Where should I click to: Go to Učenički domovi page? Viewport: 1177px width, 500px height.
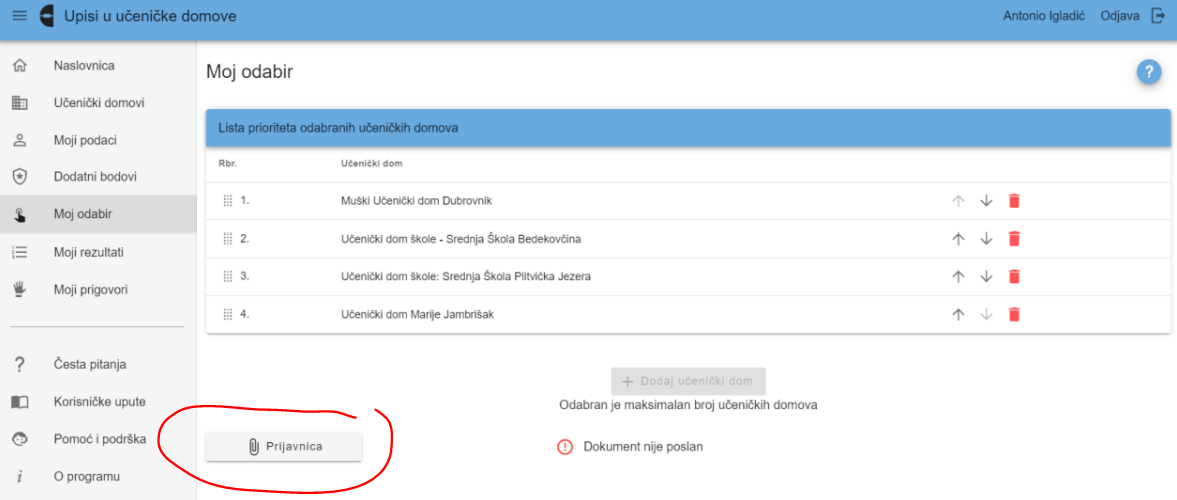coord(98,103)
